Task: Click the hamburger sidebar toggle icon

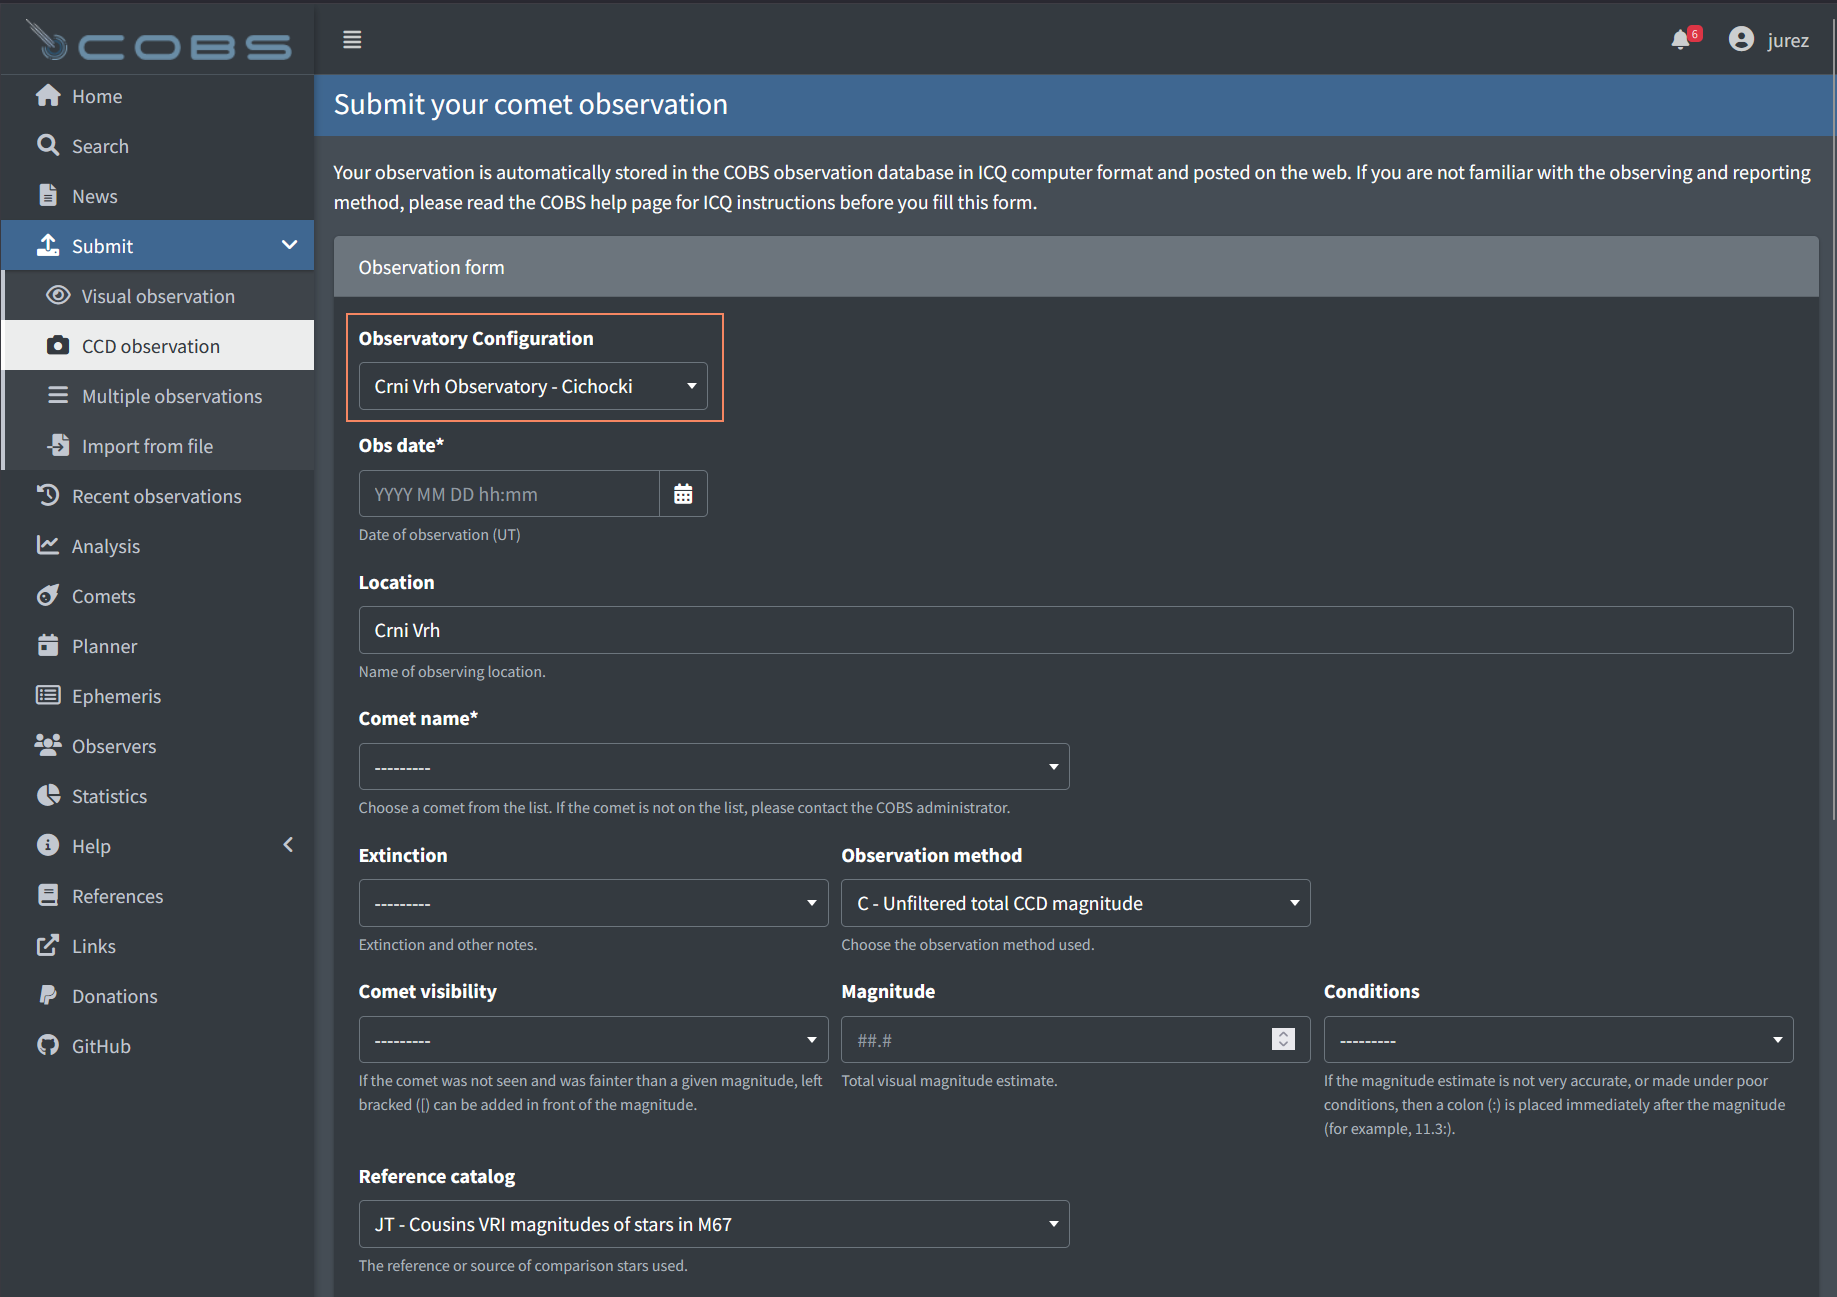Action: click(x=352, y=40)
